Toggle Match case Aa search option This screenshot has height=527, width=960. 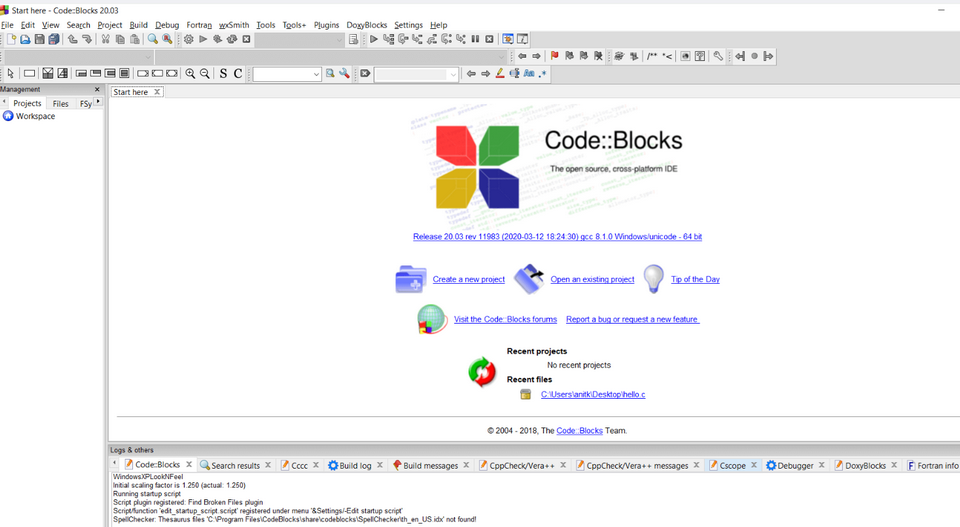coord(529,73)
